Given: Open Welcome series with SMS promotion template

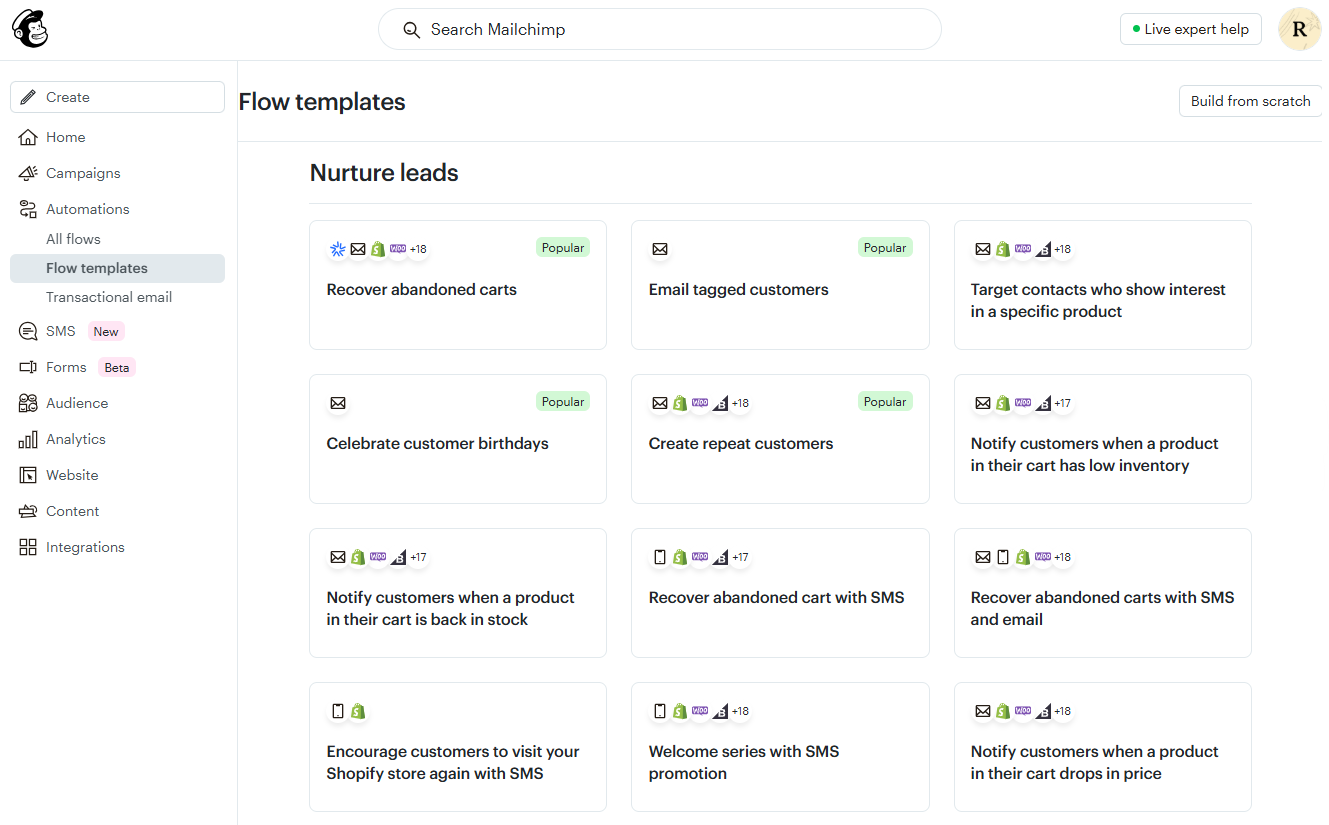Looking at the screenshot, I should point(780,747).
